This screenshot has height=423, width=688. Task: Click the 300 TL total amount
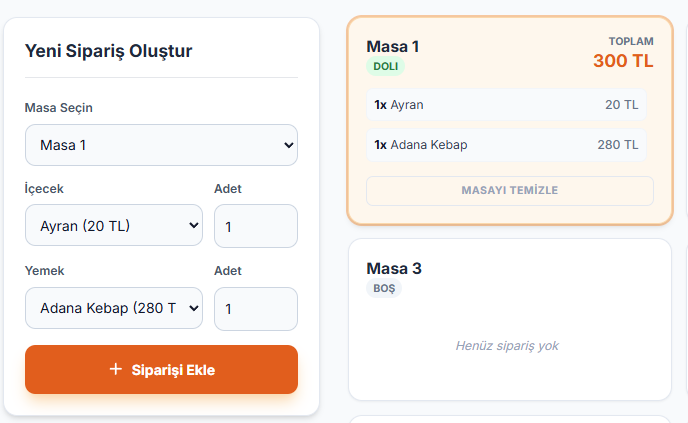pyautogui.click(x=623, y=61)
